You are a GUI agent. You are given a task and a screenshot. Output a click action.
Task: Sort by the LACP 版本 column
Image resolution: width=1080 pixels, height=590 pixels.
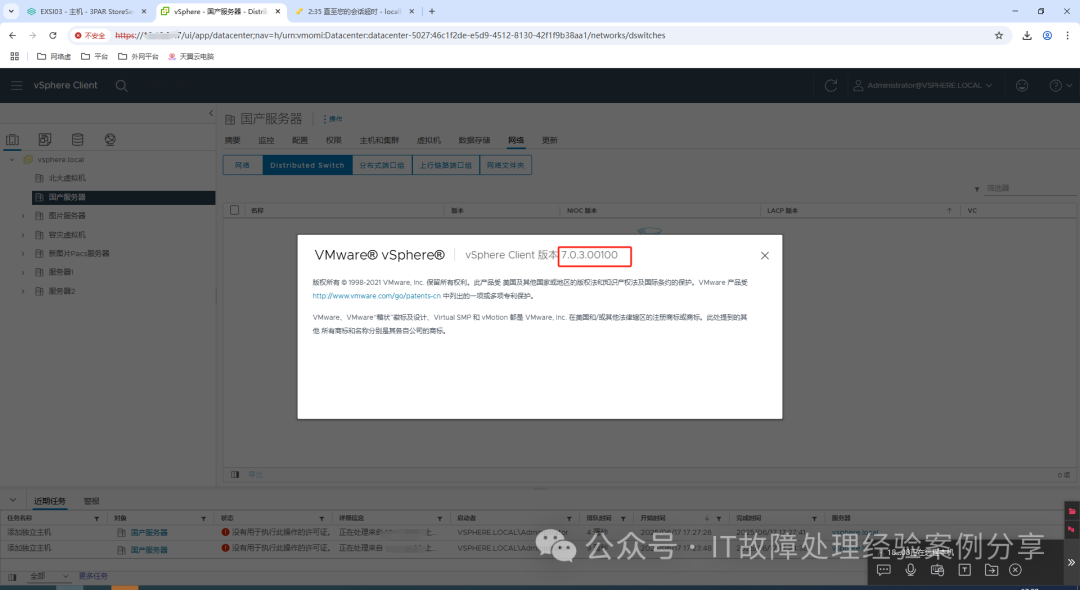click(x=782, y=211)
